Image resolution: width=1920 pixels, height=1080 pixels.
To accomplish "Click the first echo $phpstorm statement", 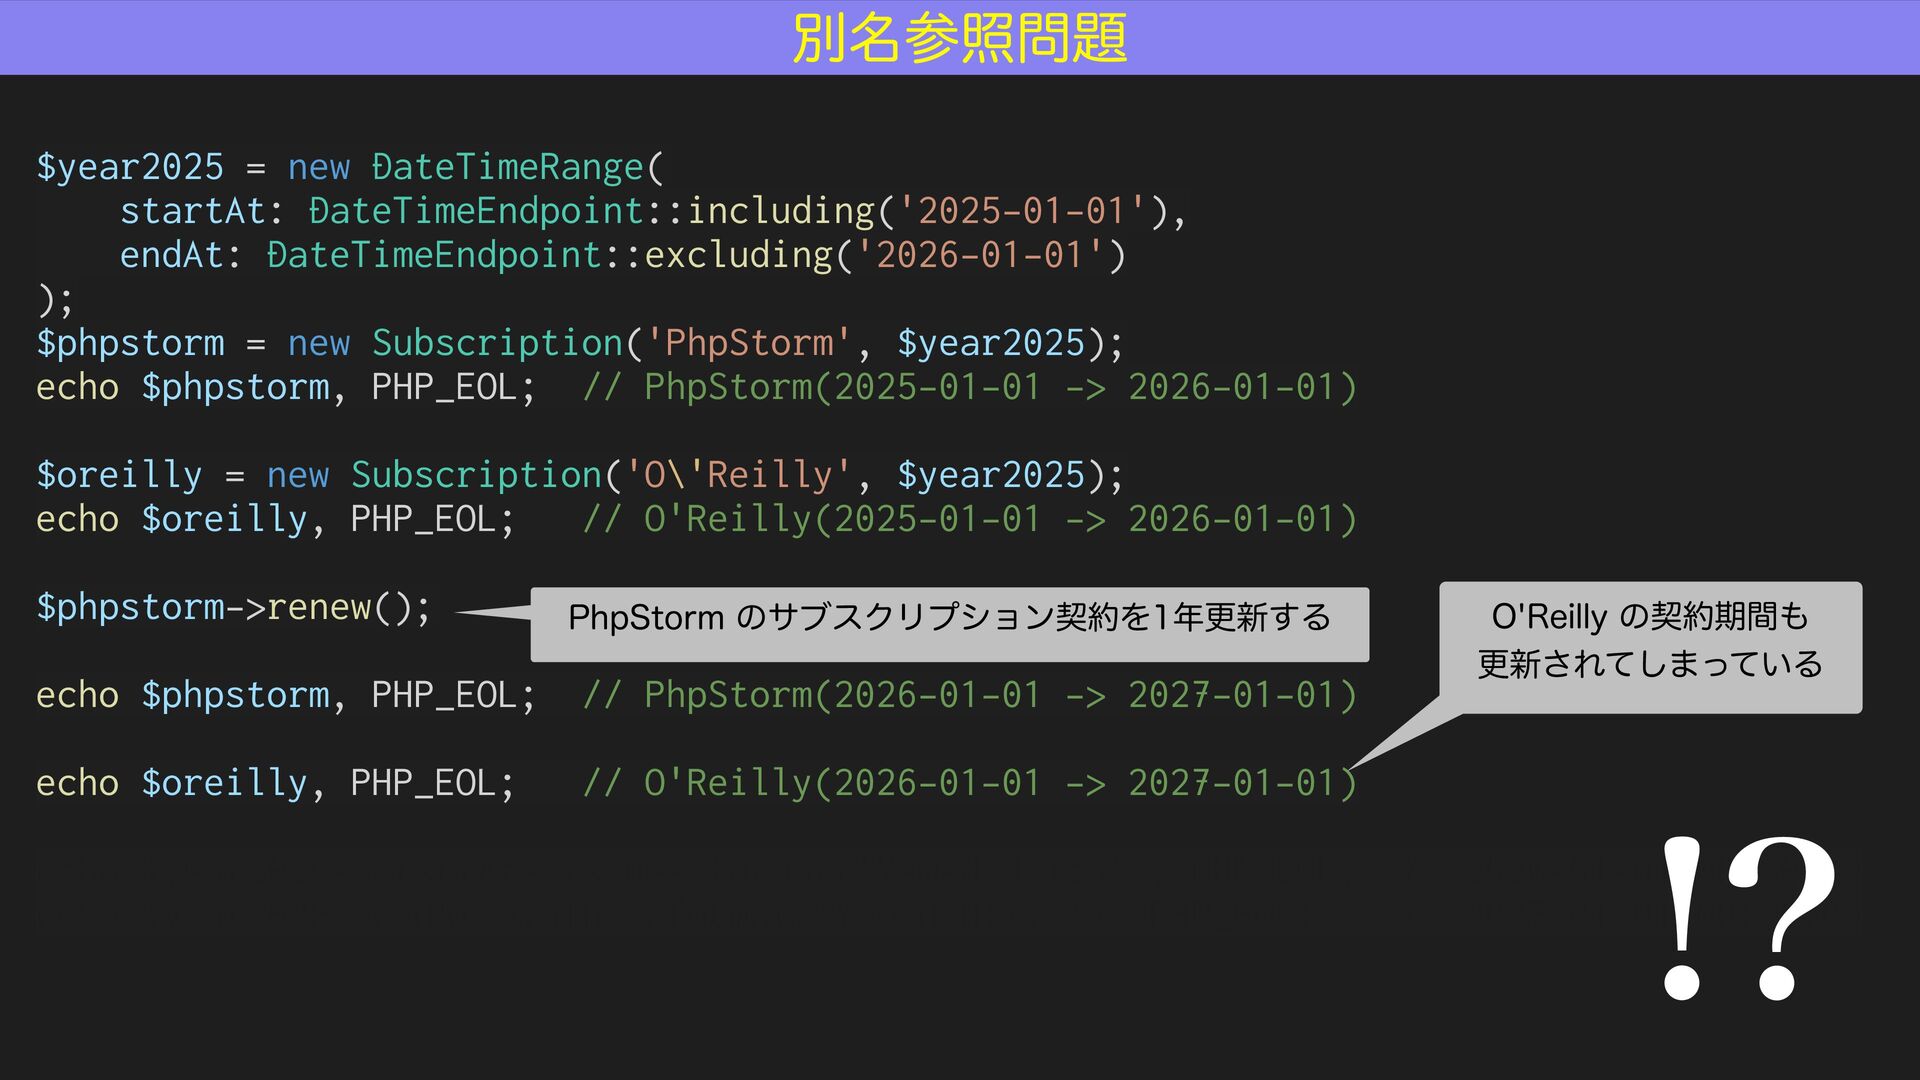I will [285, 387].
